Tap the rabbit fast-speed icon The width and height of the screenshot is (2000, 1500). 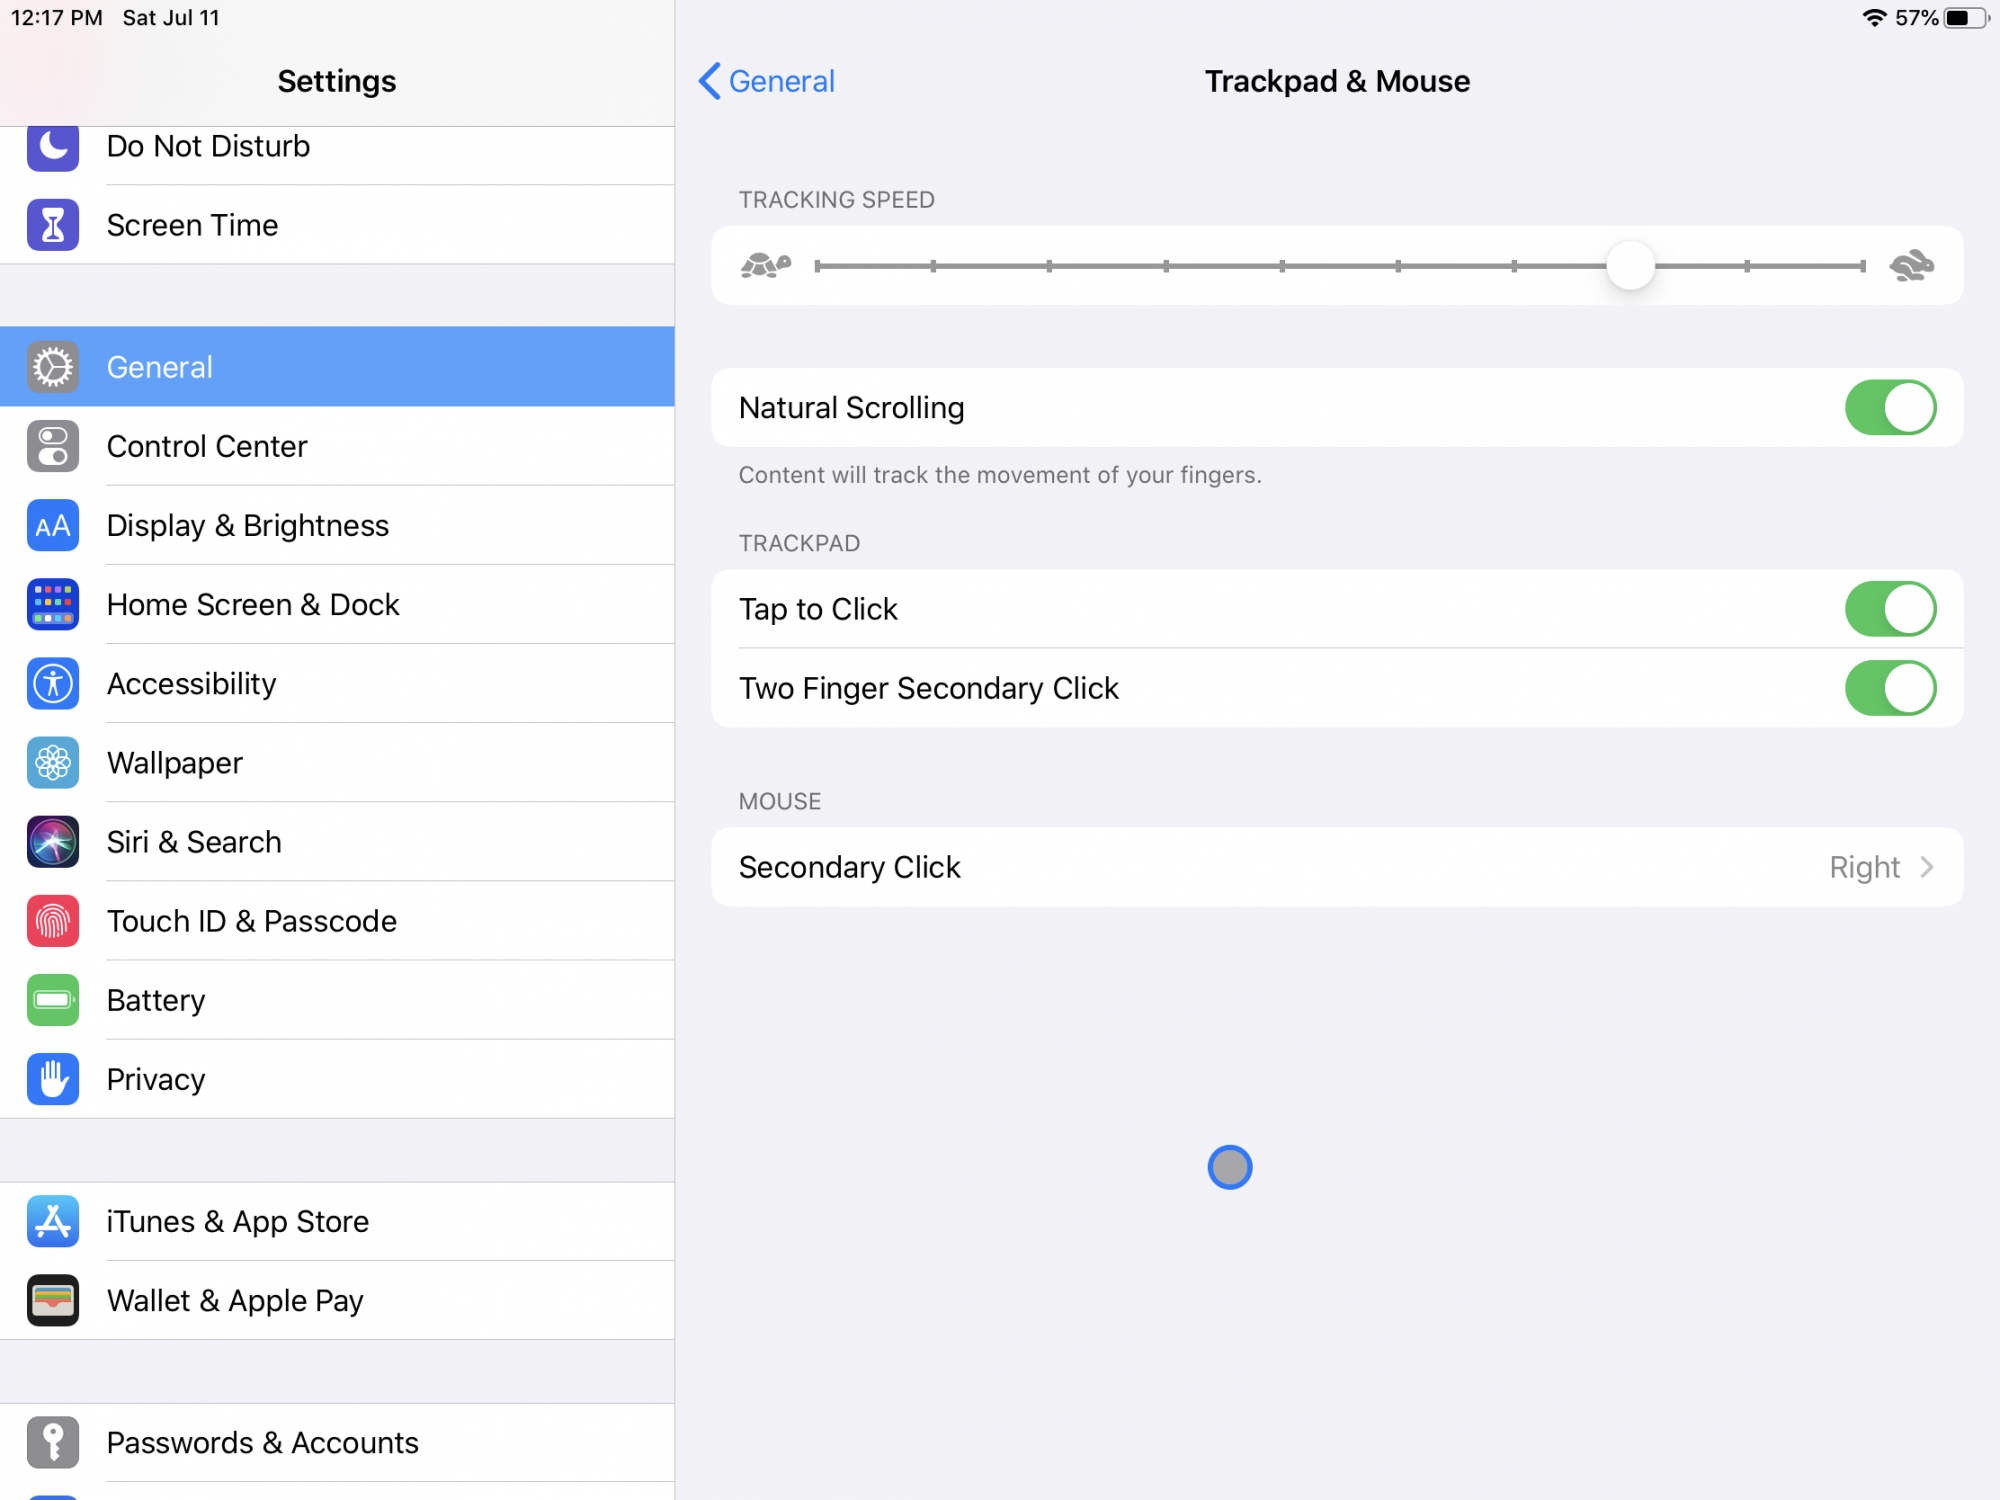coord(1911,266)
